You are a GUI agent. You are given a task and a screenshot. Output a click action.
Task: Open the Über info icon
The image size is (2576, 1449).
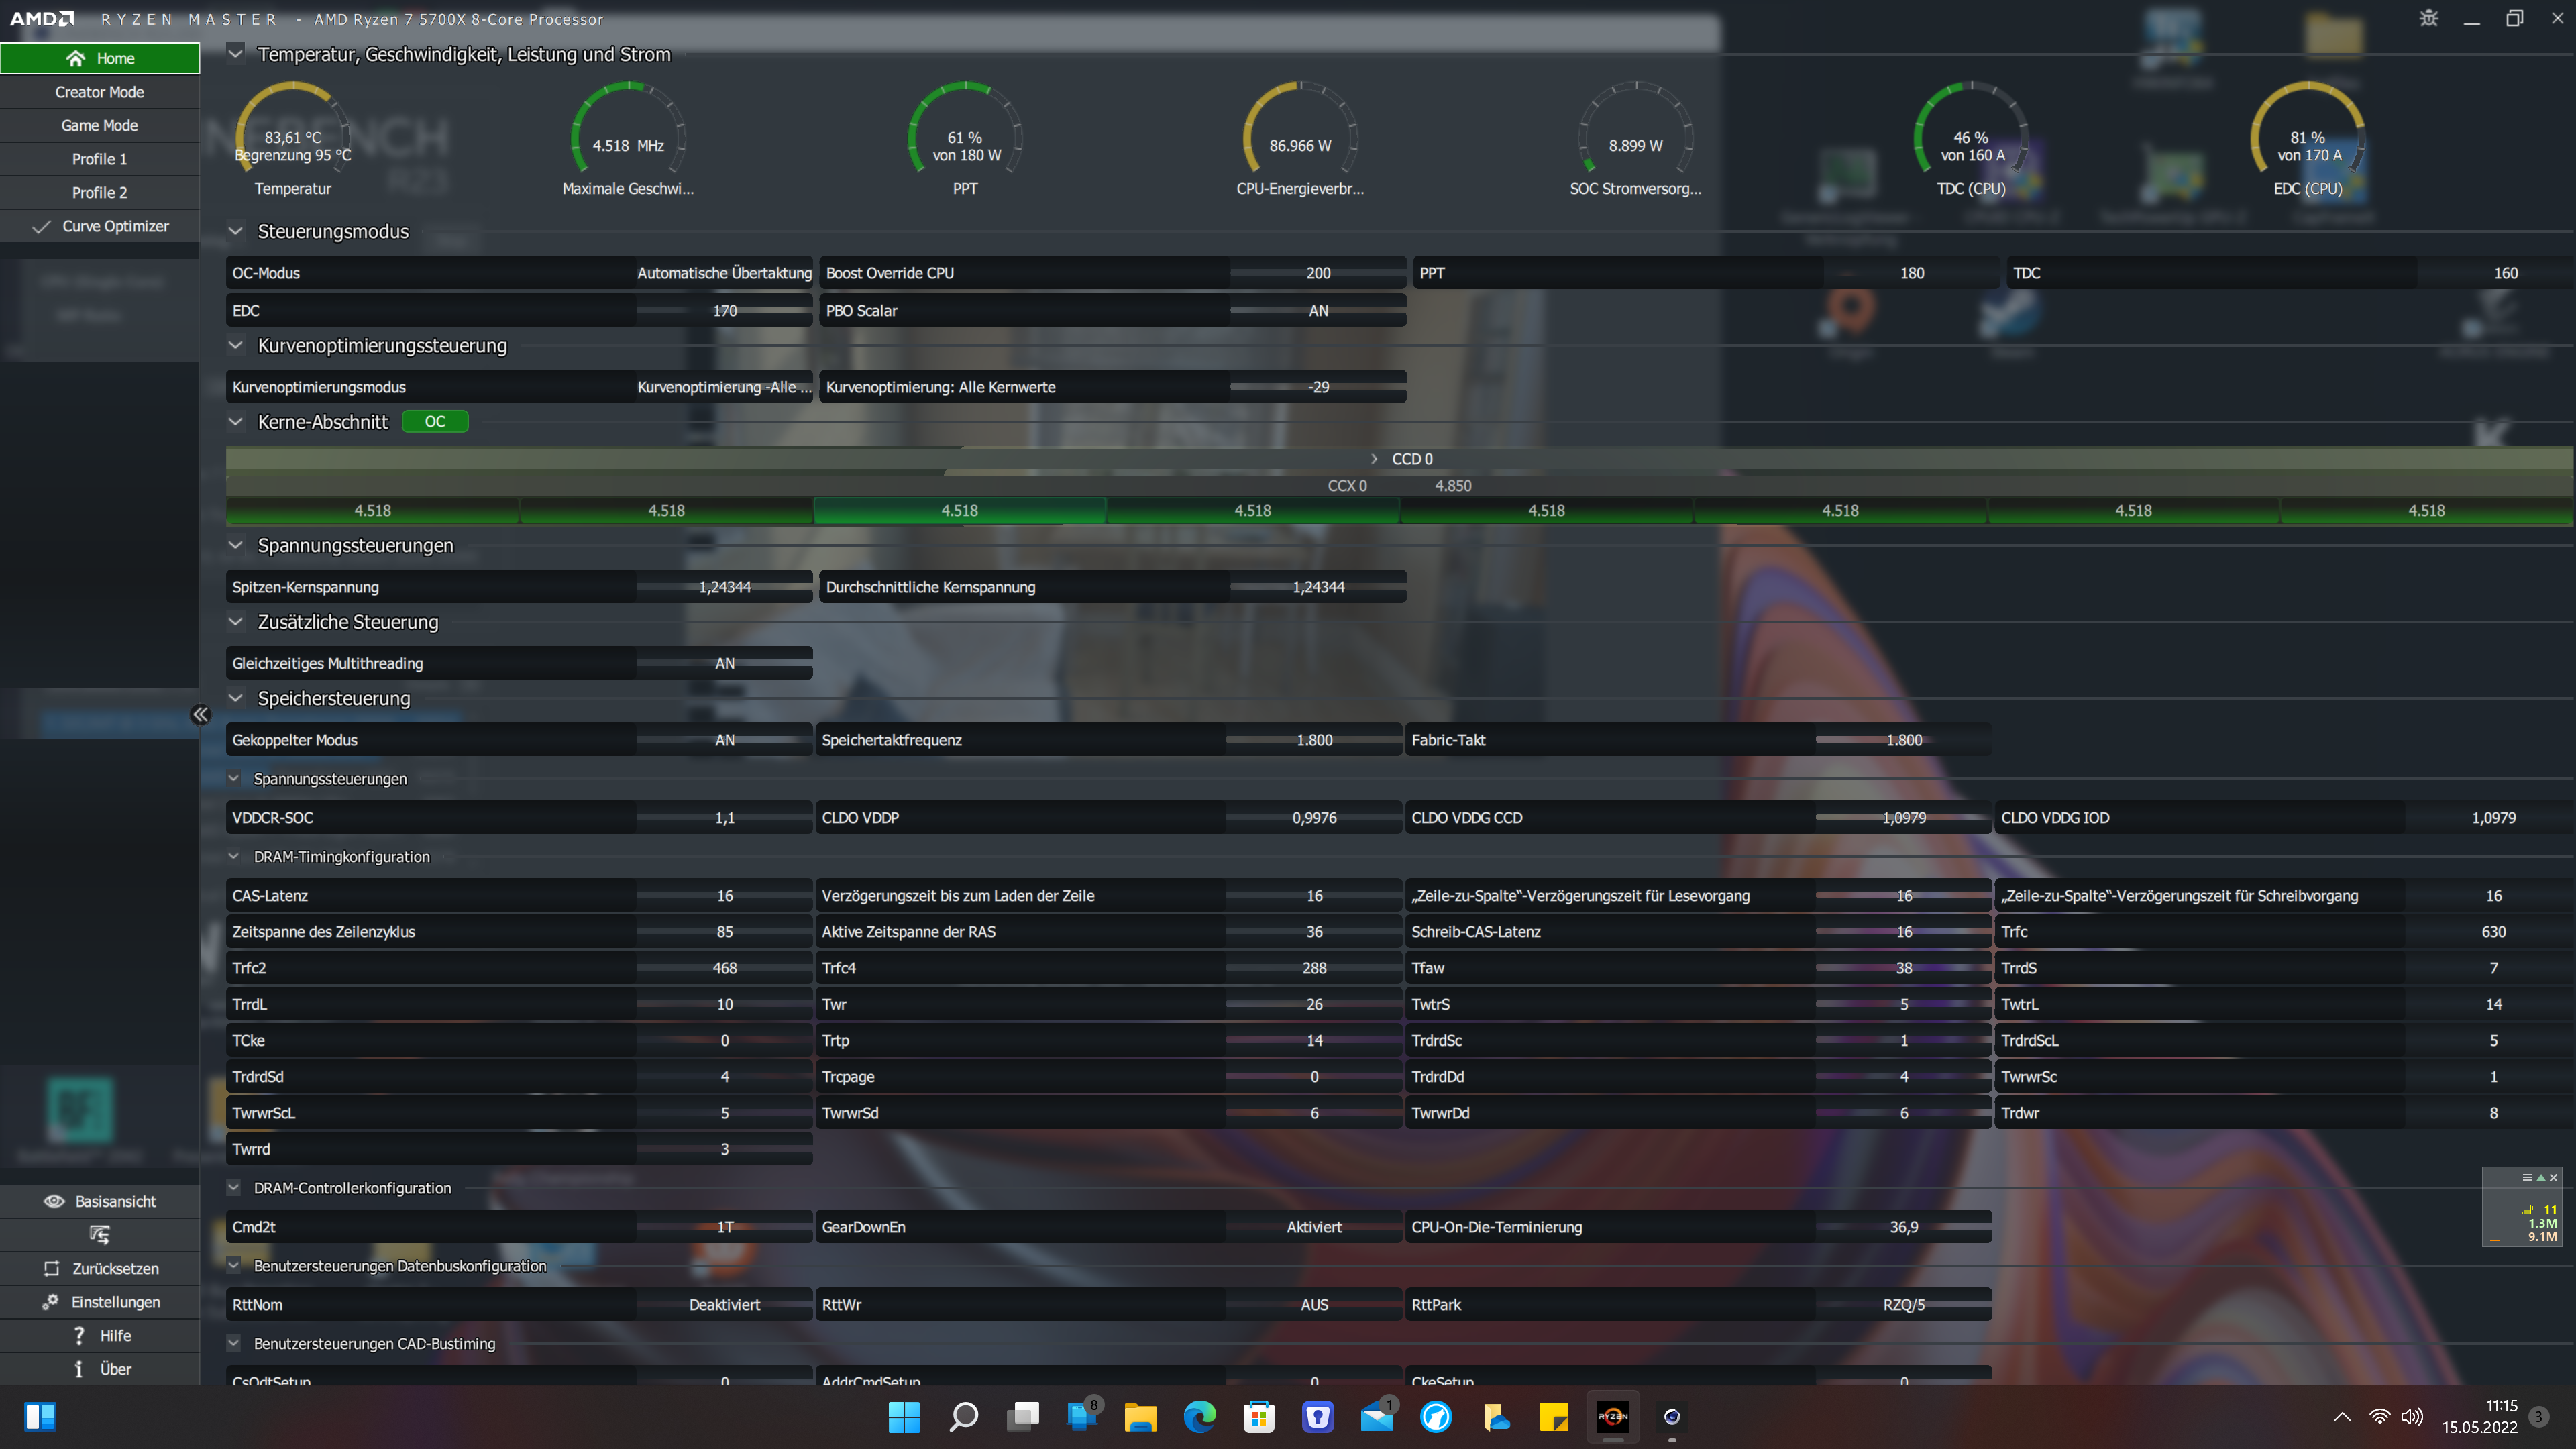[x=78, y=1369]
